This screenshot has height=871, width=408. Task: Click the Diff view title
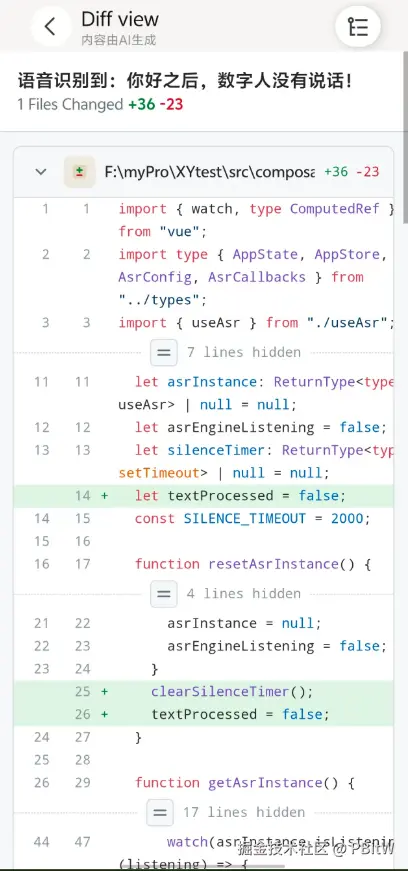pyautogui.click(x=120, y=19)
